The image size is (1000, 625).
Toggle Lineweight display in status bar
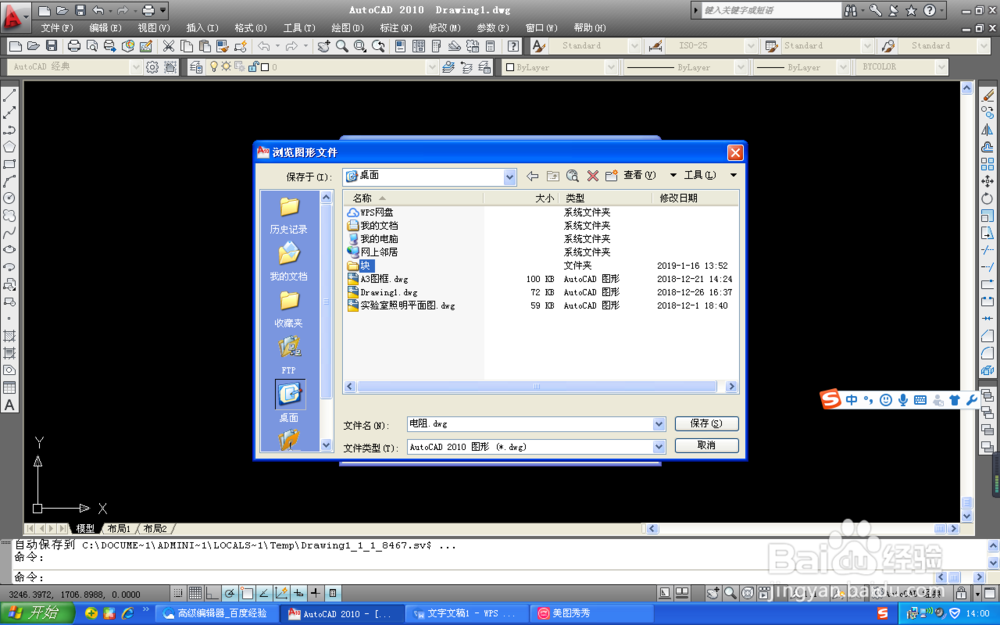(316, 593)
